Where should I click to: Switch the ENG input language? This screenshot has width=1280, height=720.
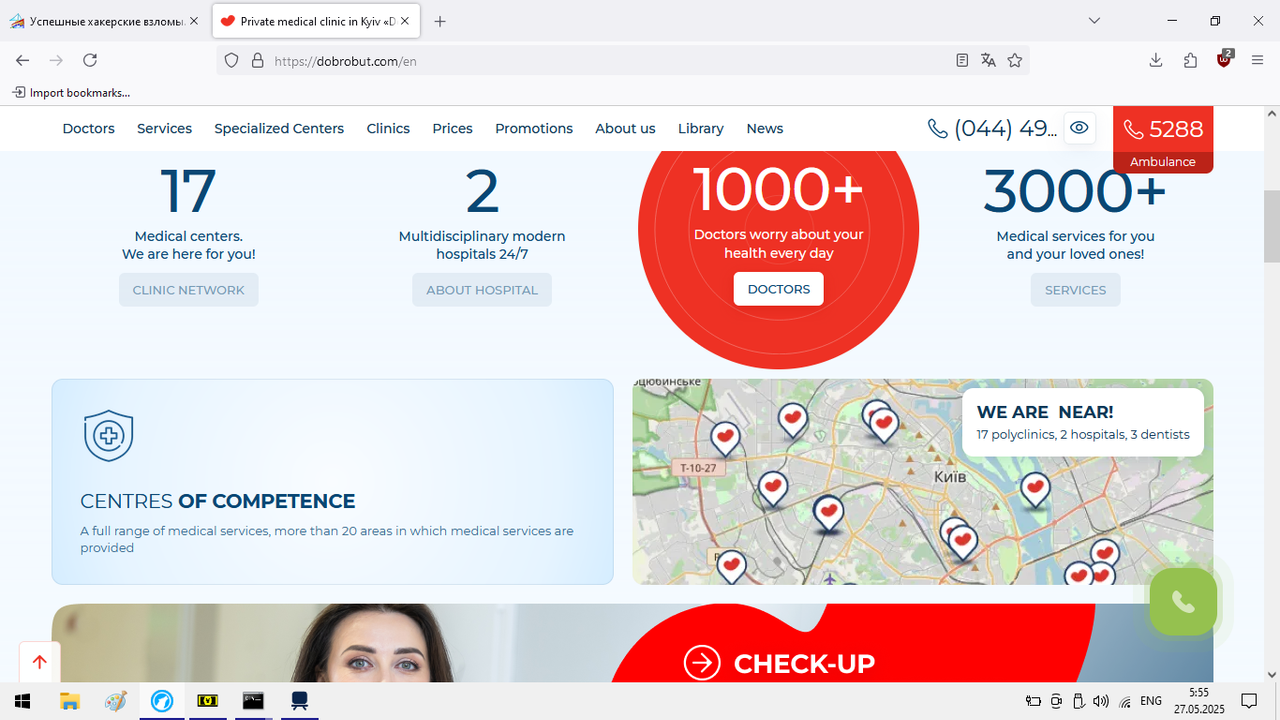coord(1151,701)
